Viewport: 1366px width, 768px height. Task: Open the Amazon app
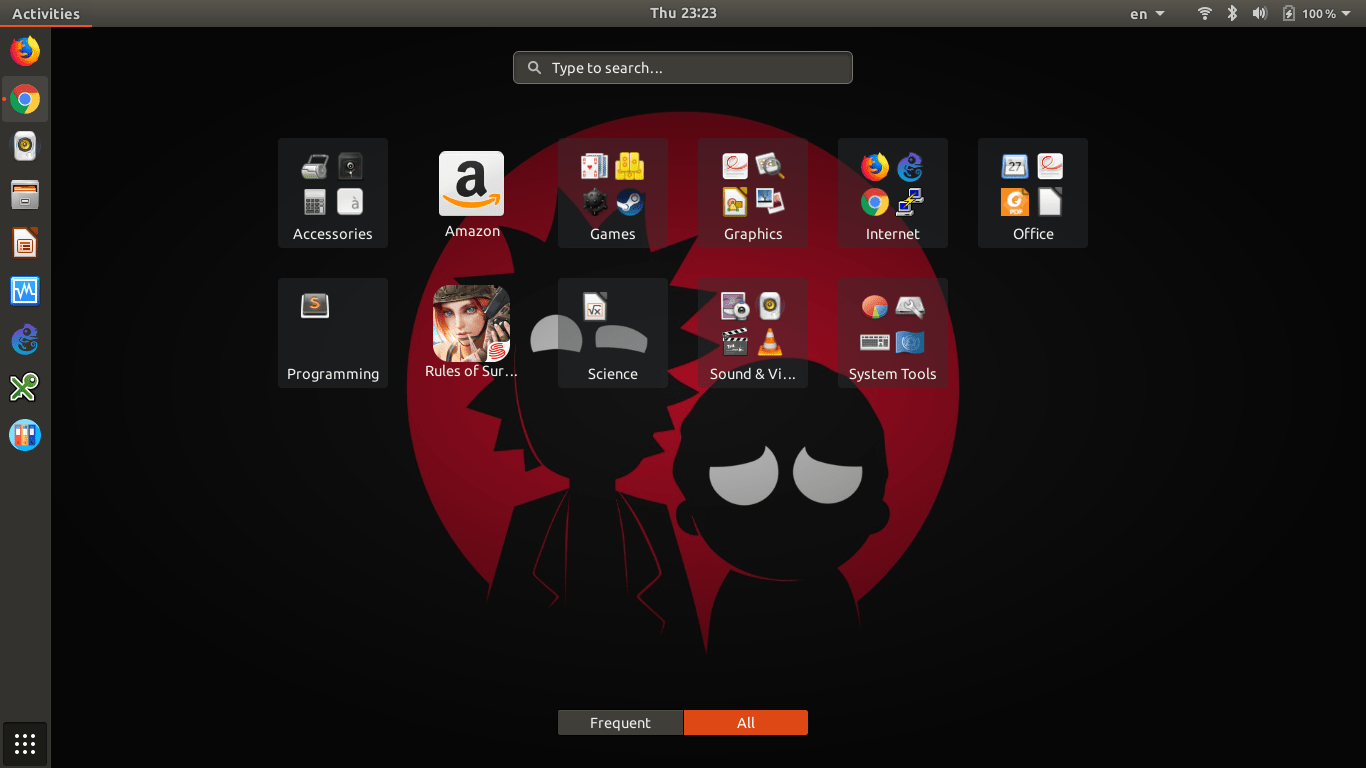[x=472, y=195]
